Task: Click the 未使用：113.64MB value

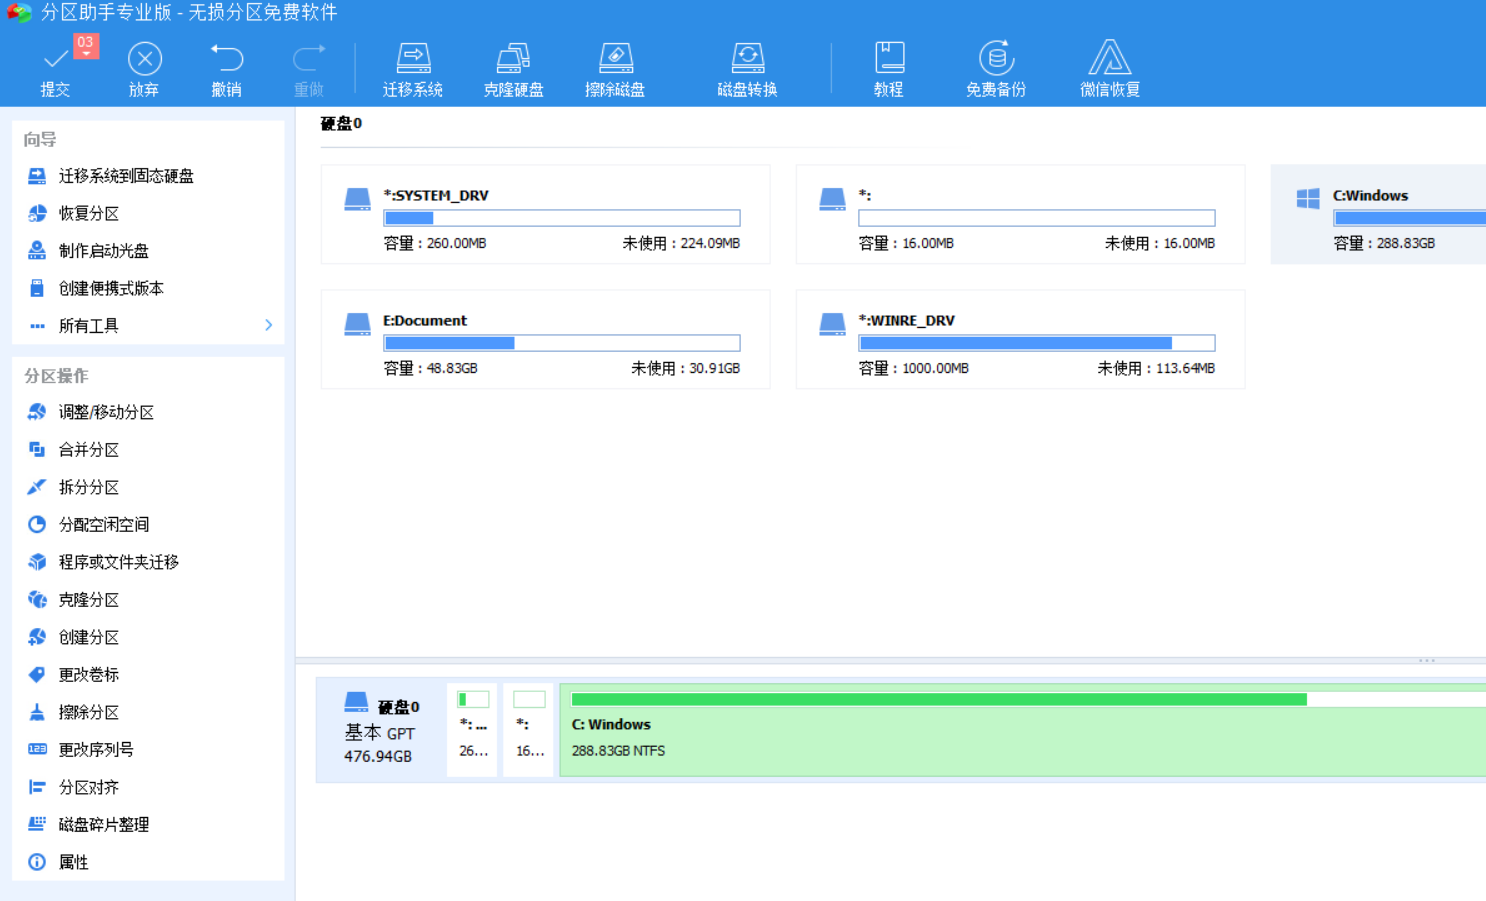Action: (x=1156, y=368)
